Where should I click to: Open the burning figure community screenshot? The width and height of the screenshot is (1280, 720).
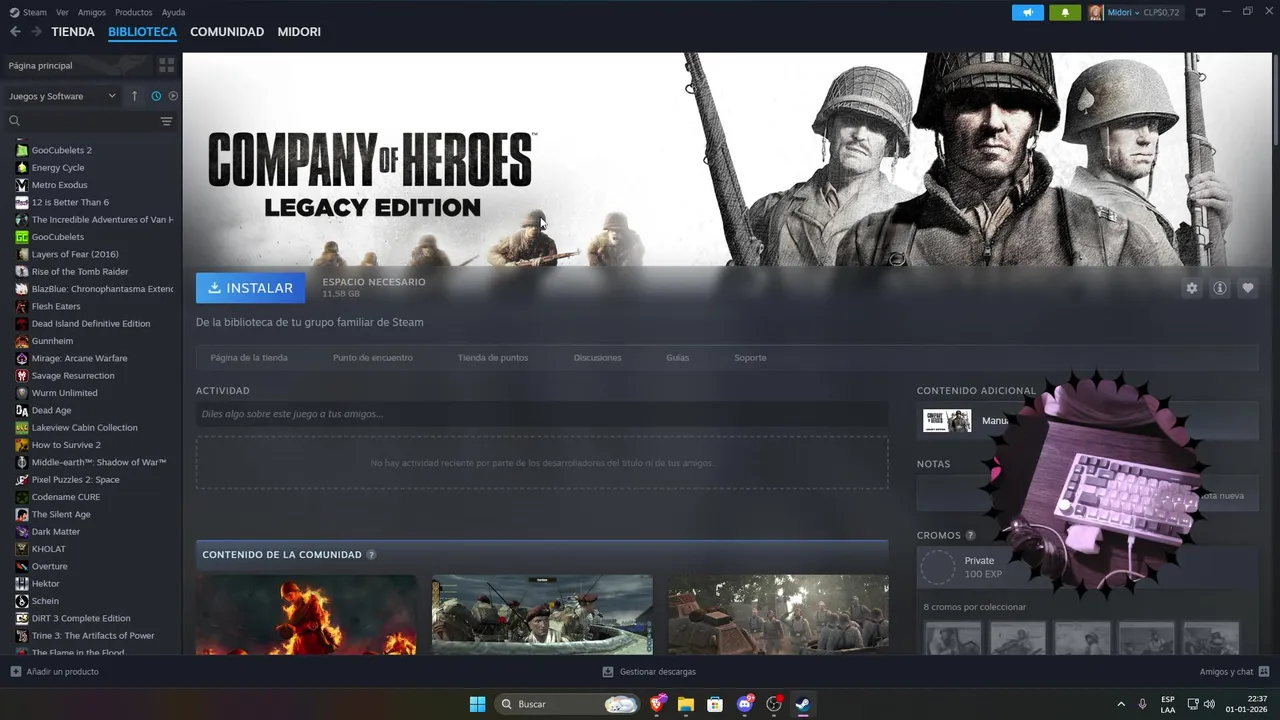click(x=306, y=614)
